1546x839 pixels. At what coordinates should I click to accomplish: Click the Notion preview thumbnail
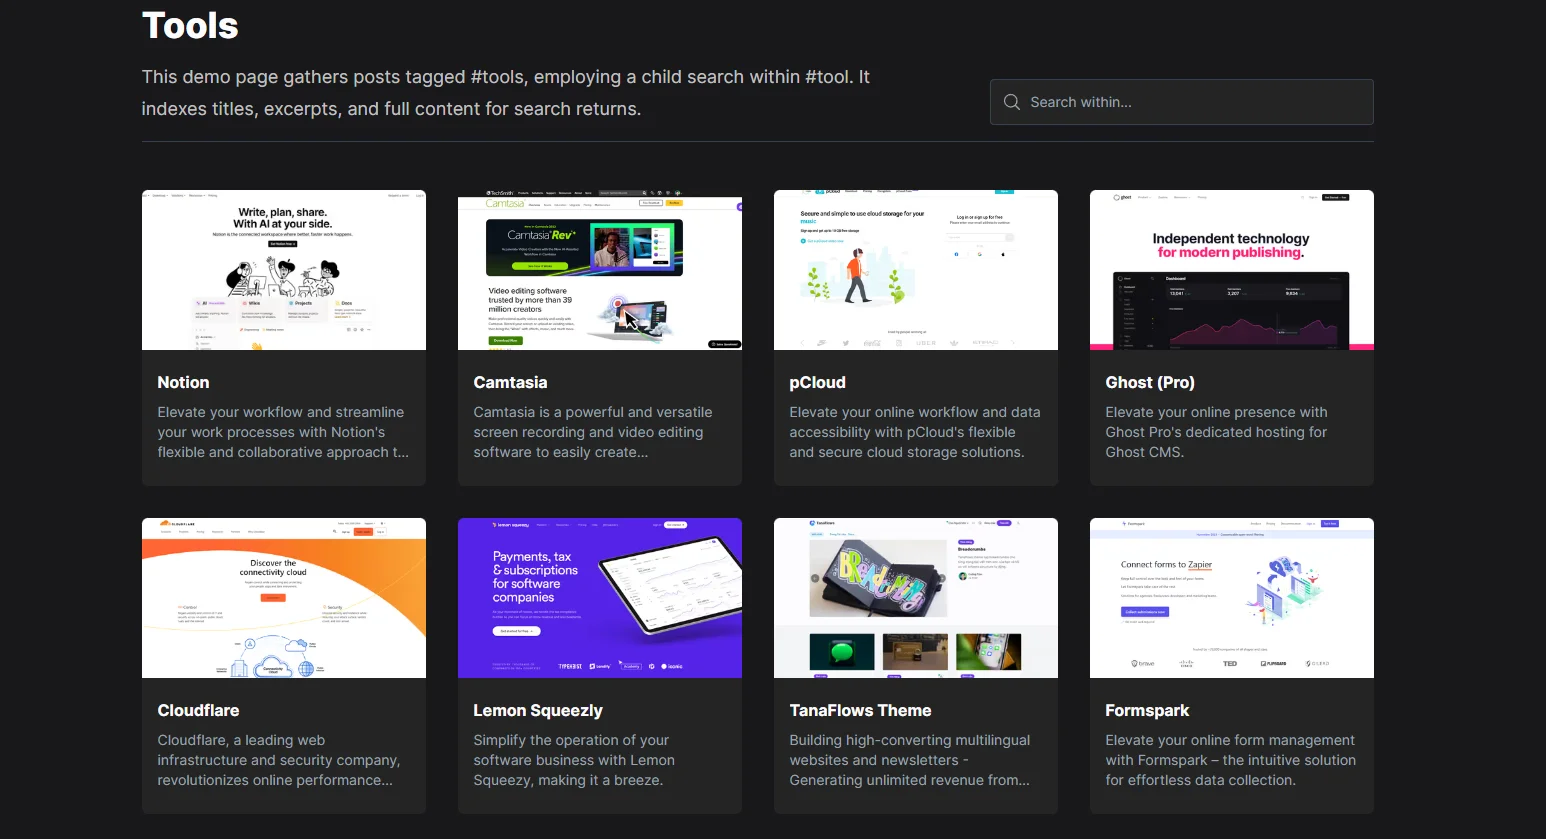pos(283,269)
